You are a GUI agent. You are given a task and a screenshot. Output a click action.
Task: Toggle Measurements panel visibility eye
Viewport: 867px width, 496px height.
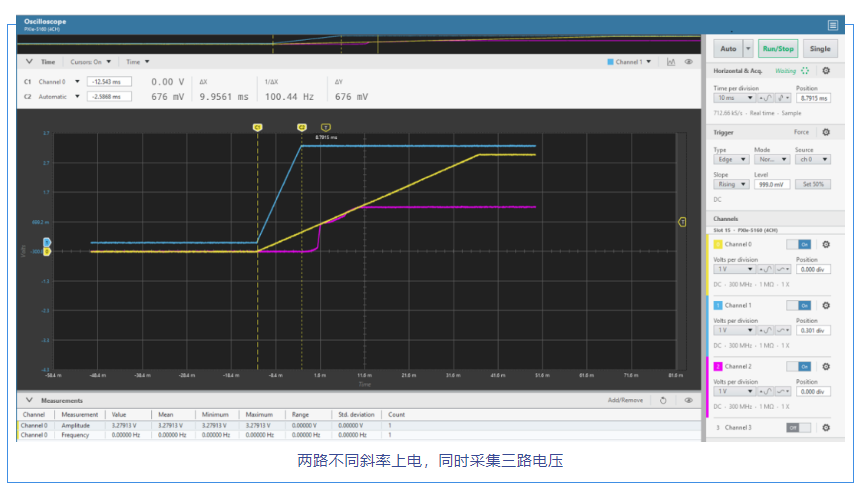coord(688,400)
